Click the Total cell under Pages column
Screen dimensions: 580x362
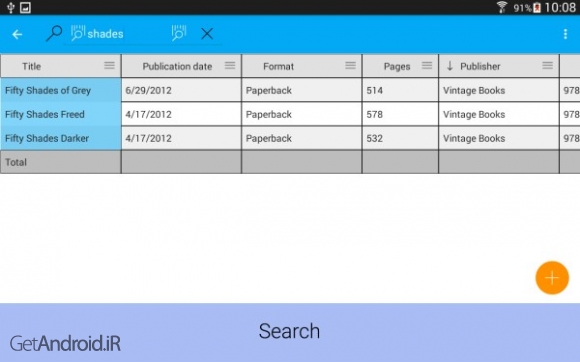[400, 162]
